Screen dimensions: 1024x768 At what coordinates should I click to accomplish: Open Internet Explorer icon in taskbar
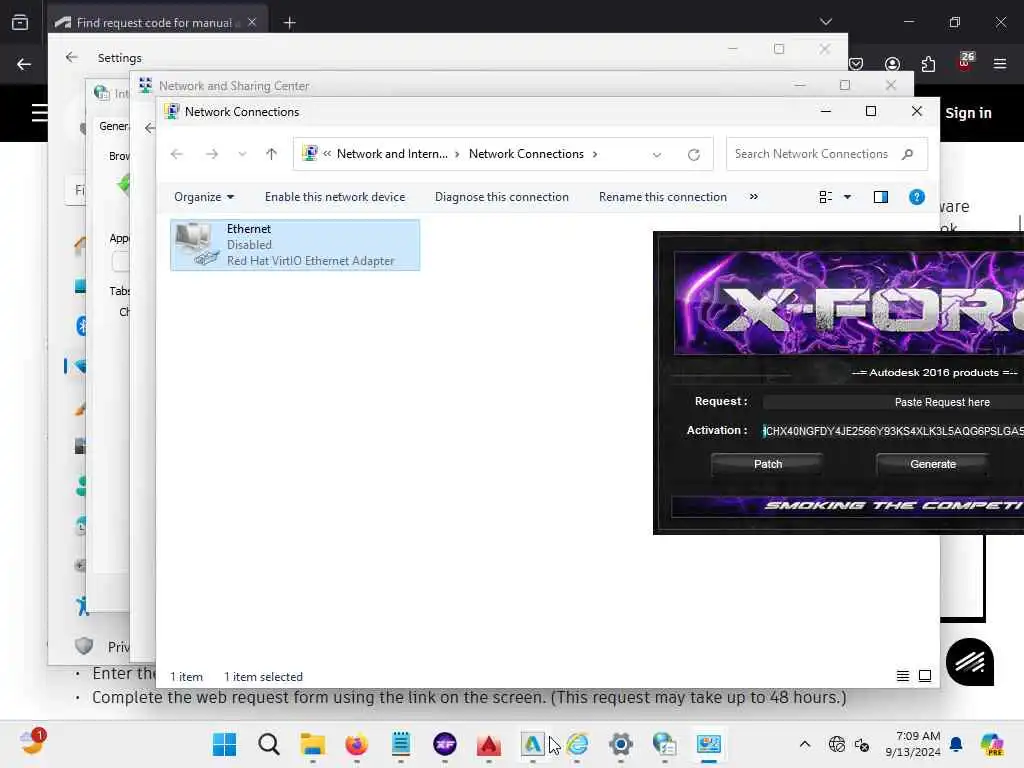[x=577, y=744]
